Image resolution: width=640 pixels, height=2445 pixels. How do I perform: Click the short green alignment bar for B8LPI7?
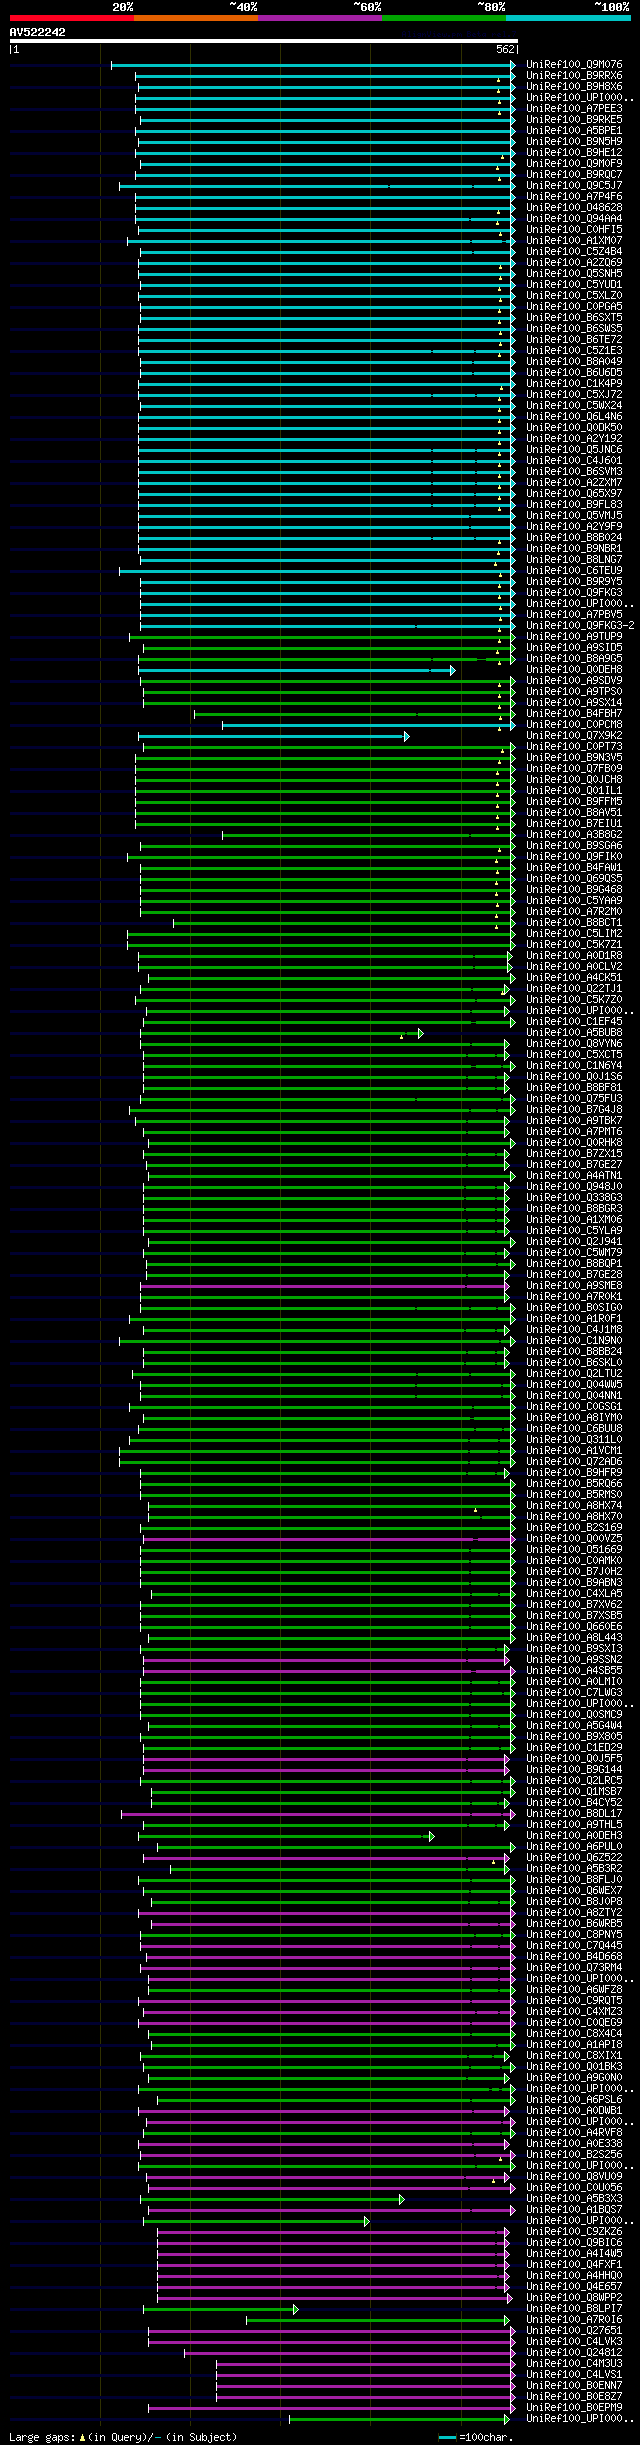click(x=220, y=2309)
